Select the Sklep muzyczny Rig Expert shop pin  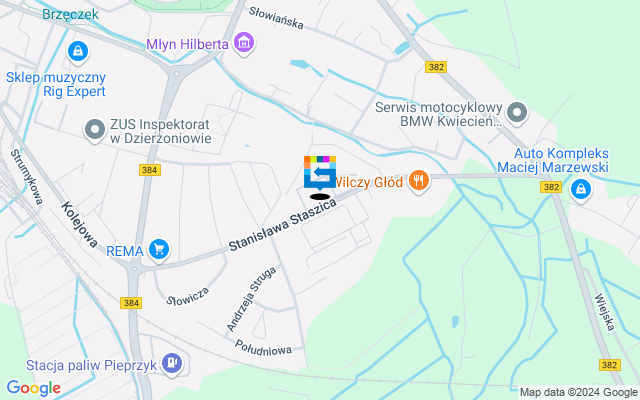click(78, 52)
